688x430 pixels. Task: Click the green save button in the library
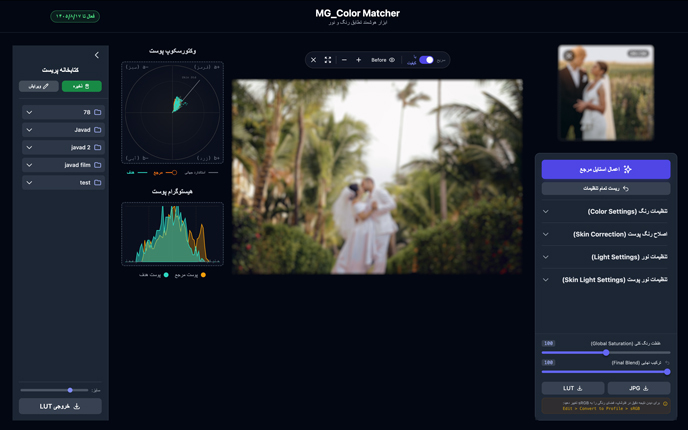[81, 87]
